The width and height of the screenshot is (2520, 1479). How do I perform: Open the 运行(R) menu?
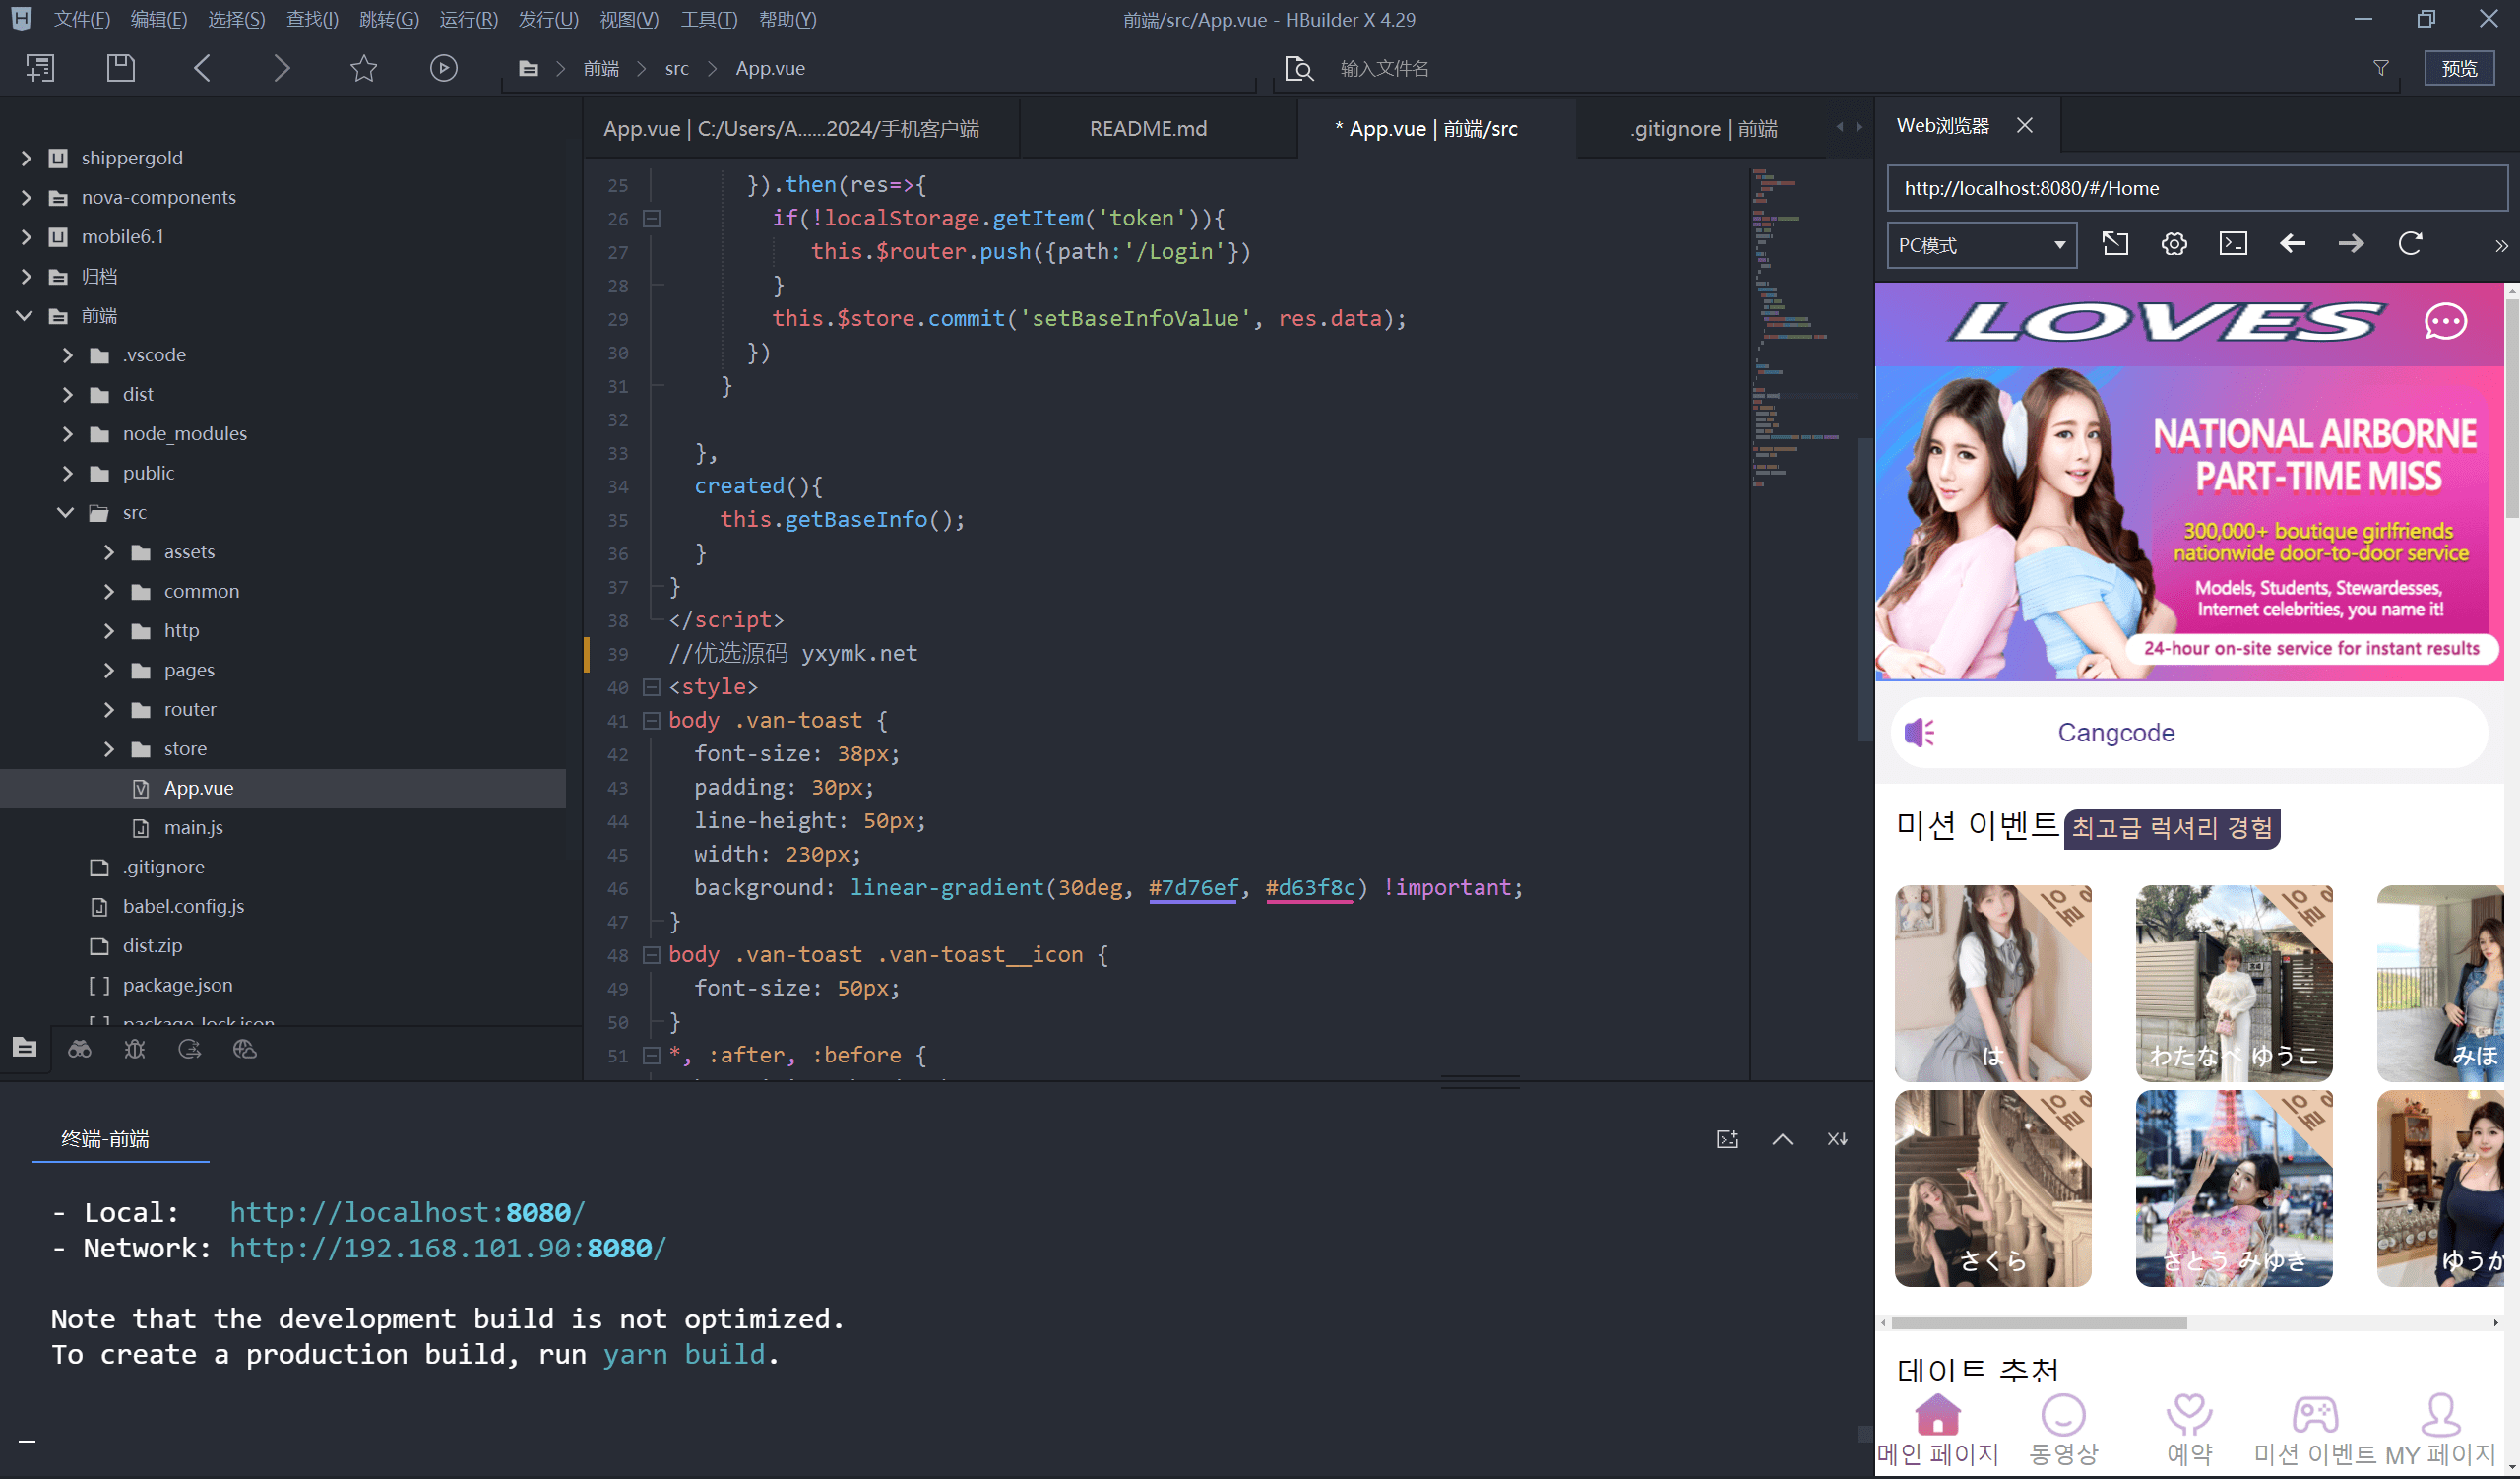[x=468, y=19]
